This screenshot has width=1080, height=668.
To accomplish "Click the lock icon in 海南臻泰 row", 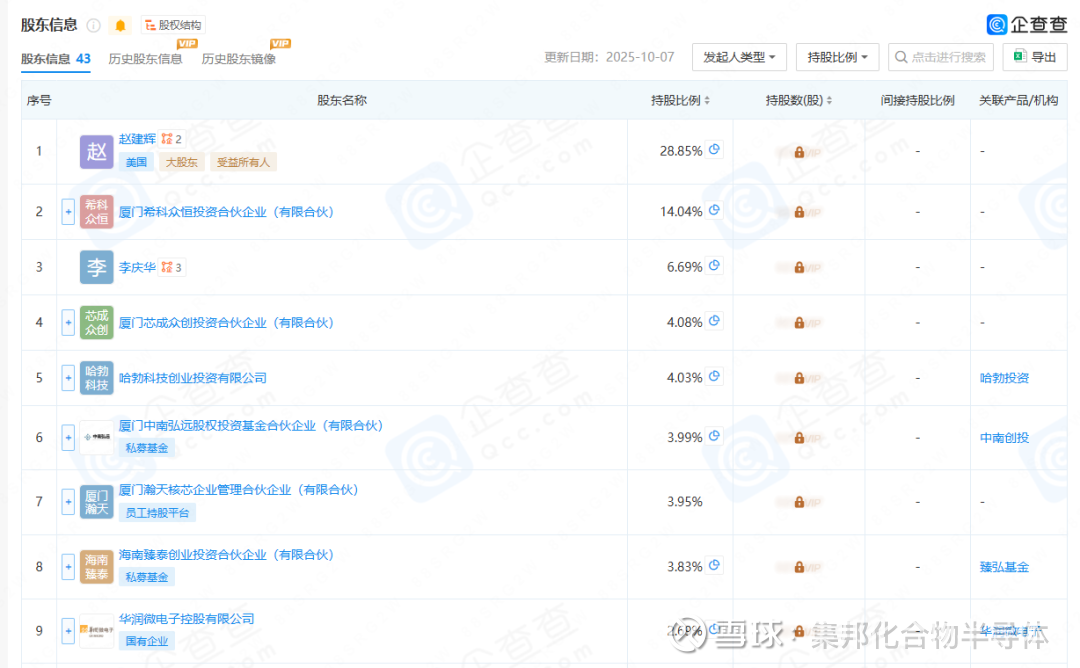I will (x=799, y=567).
